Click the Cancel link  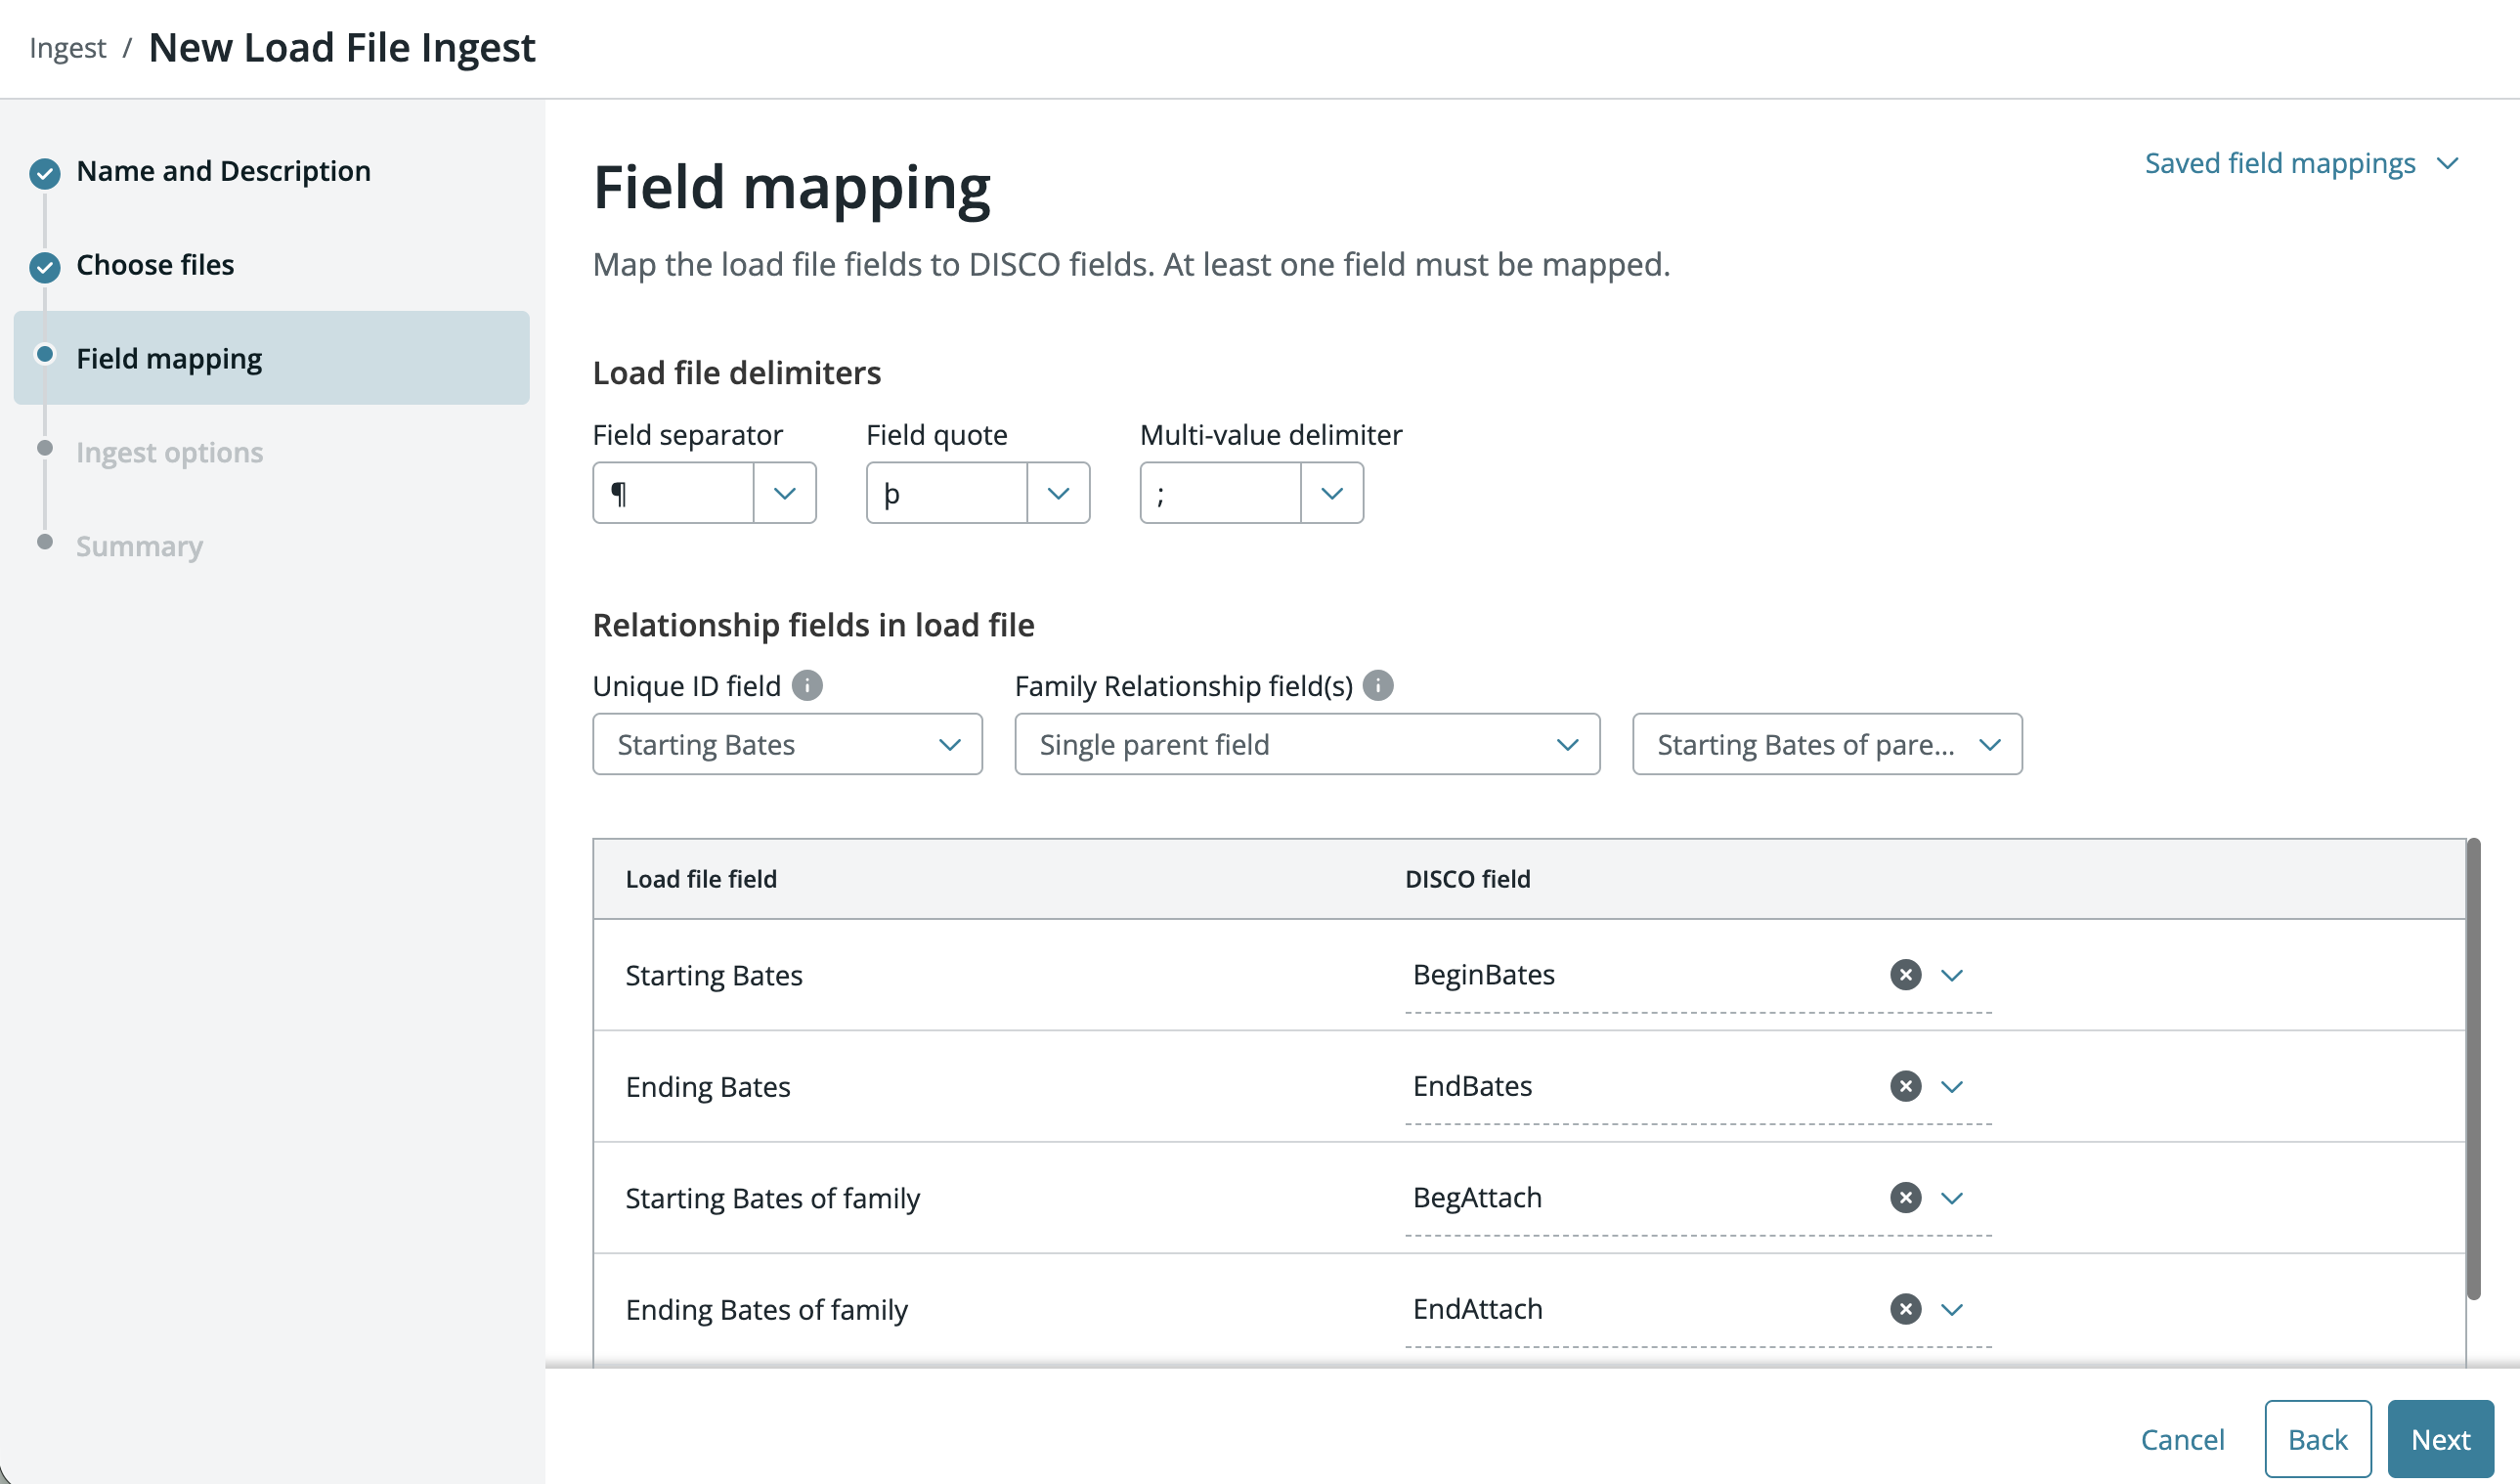click(2182, 1439)
